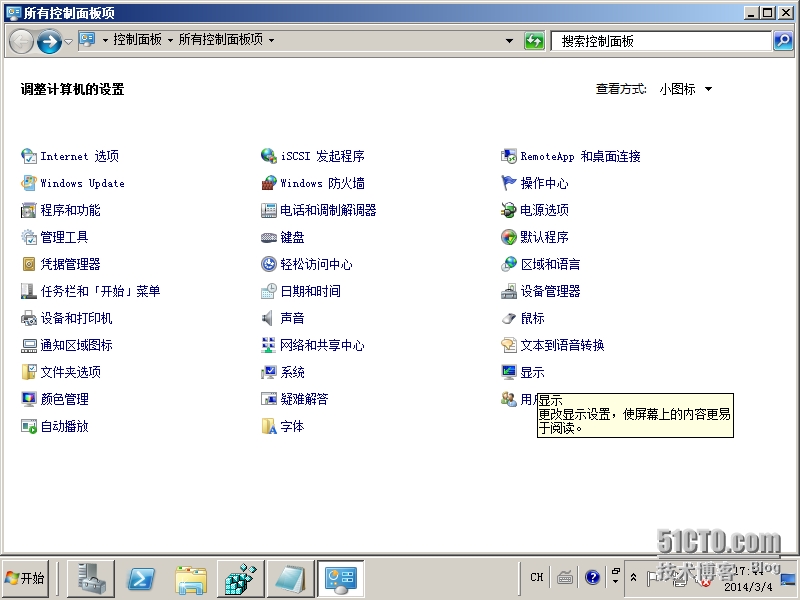Open the 颜色管理 monitor icon
Screen dimensions: 800x600
click(x=29, y=399)
